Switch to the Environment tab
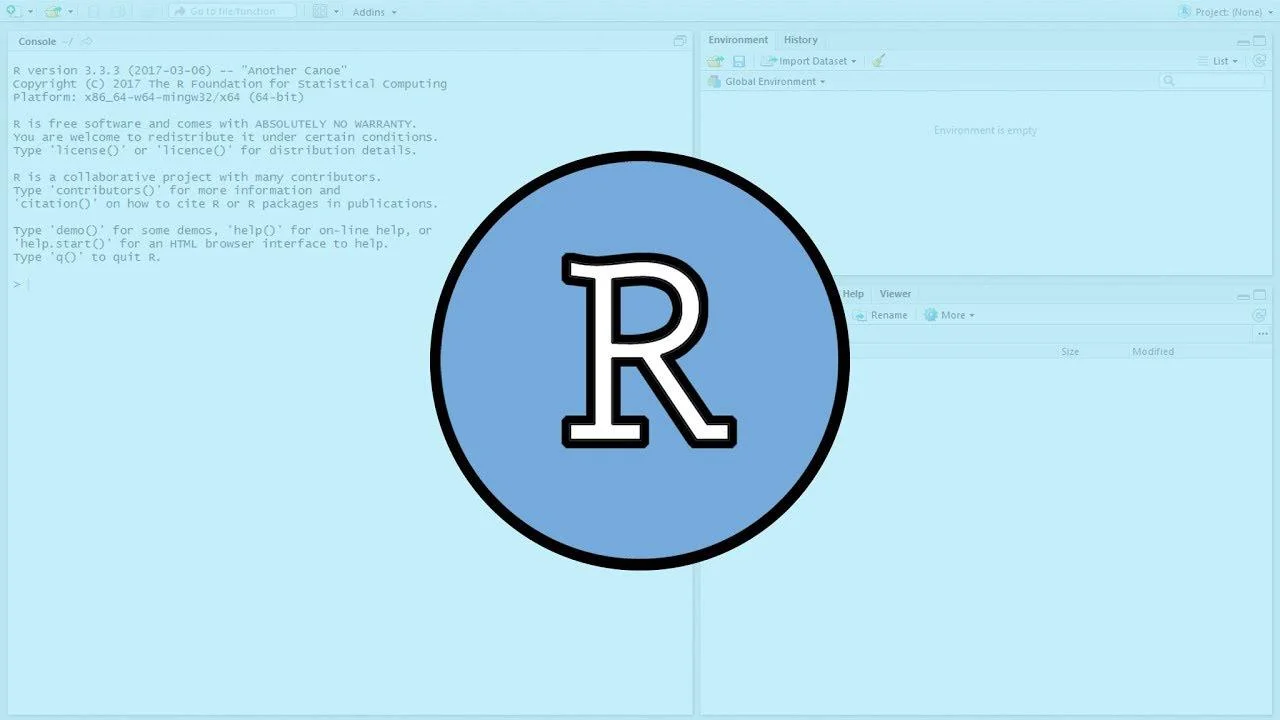Viewport: 1280px width, 720px height. click(738, 40)
